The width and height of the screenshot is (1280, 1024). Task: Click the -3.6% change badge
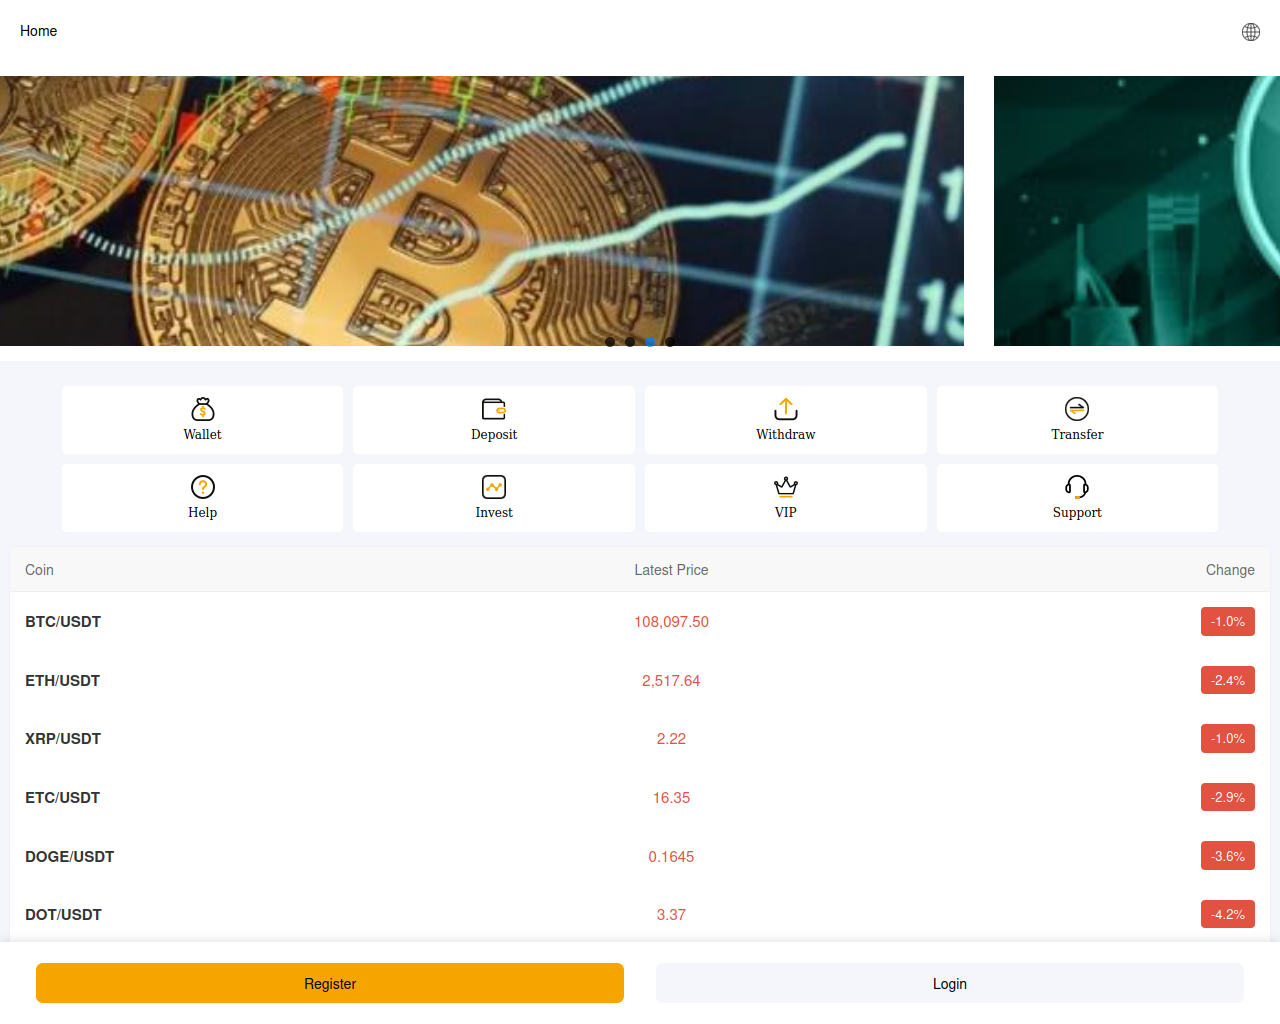pos(1228,857)
